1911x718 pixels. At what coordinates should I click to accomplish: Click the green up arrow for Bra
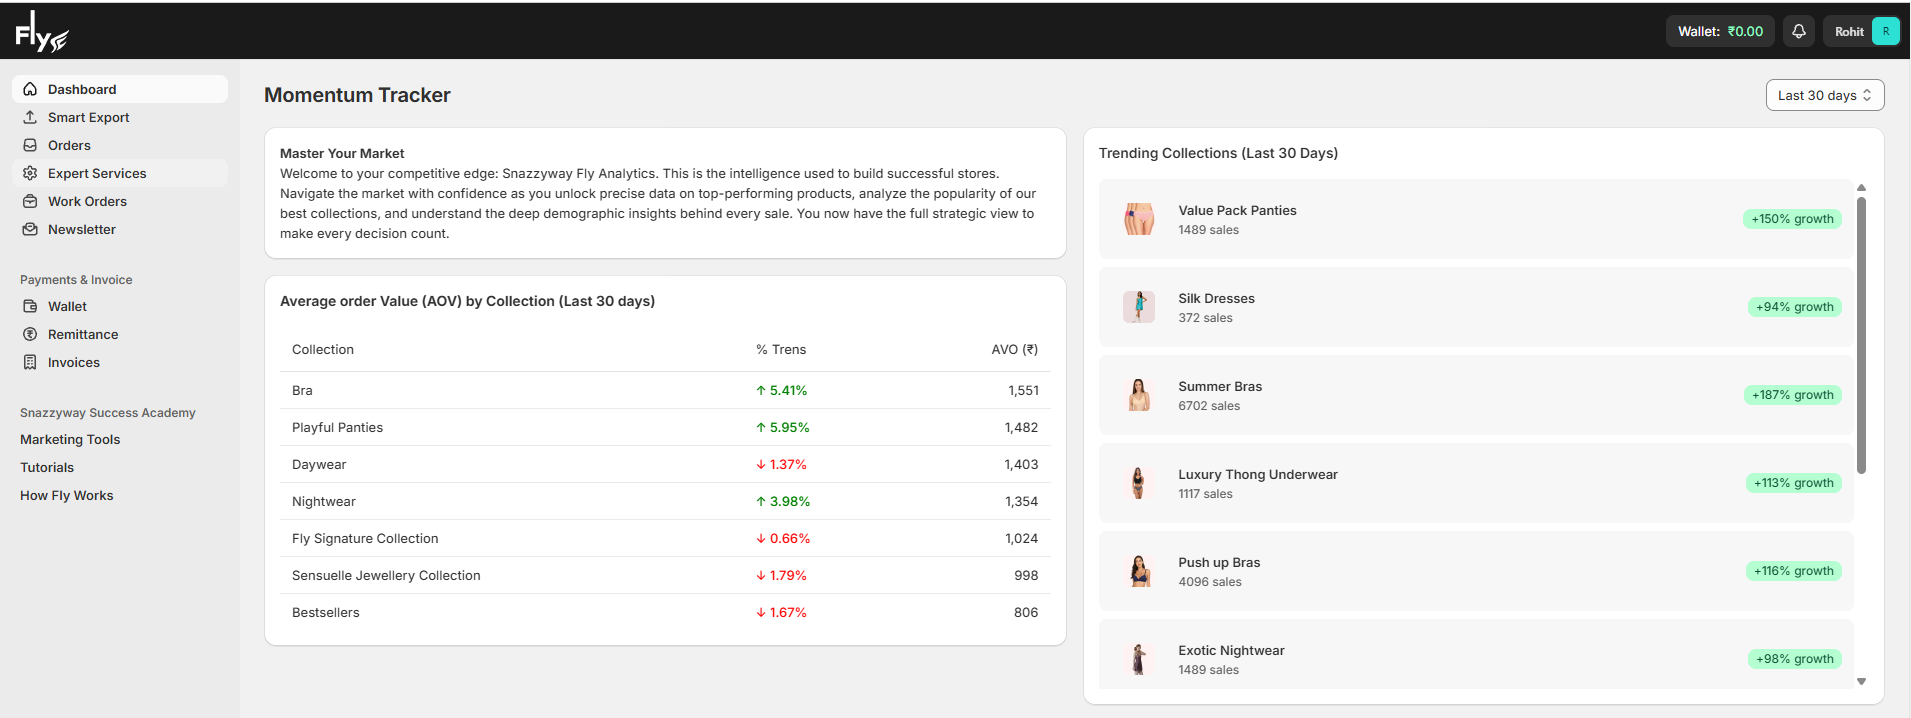(761, 390)
